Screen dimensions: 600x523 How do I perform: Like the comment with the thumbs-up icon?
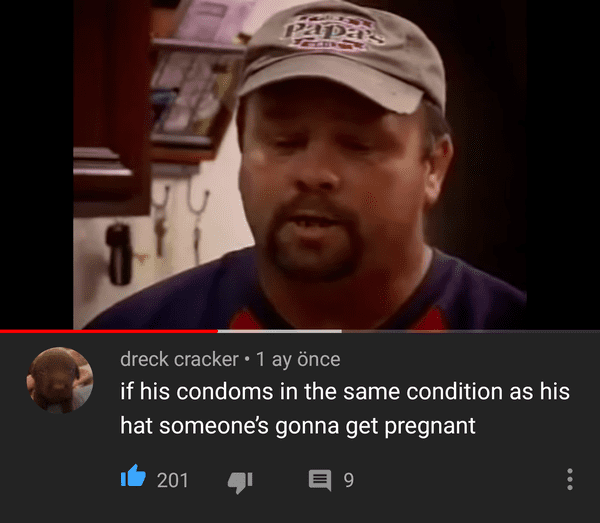[133, 476]
